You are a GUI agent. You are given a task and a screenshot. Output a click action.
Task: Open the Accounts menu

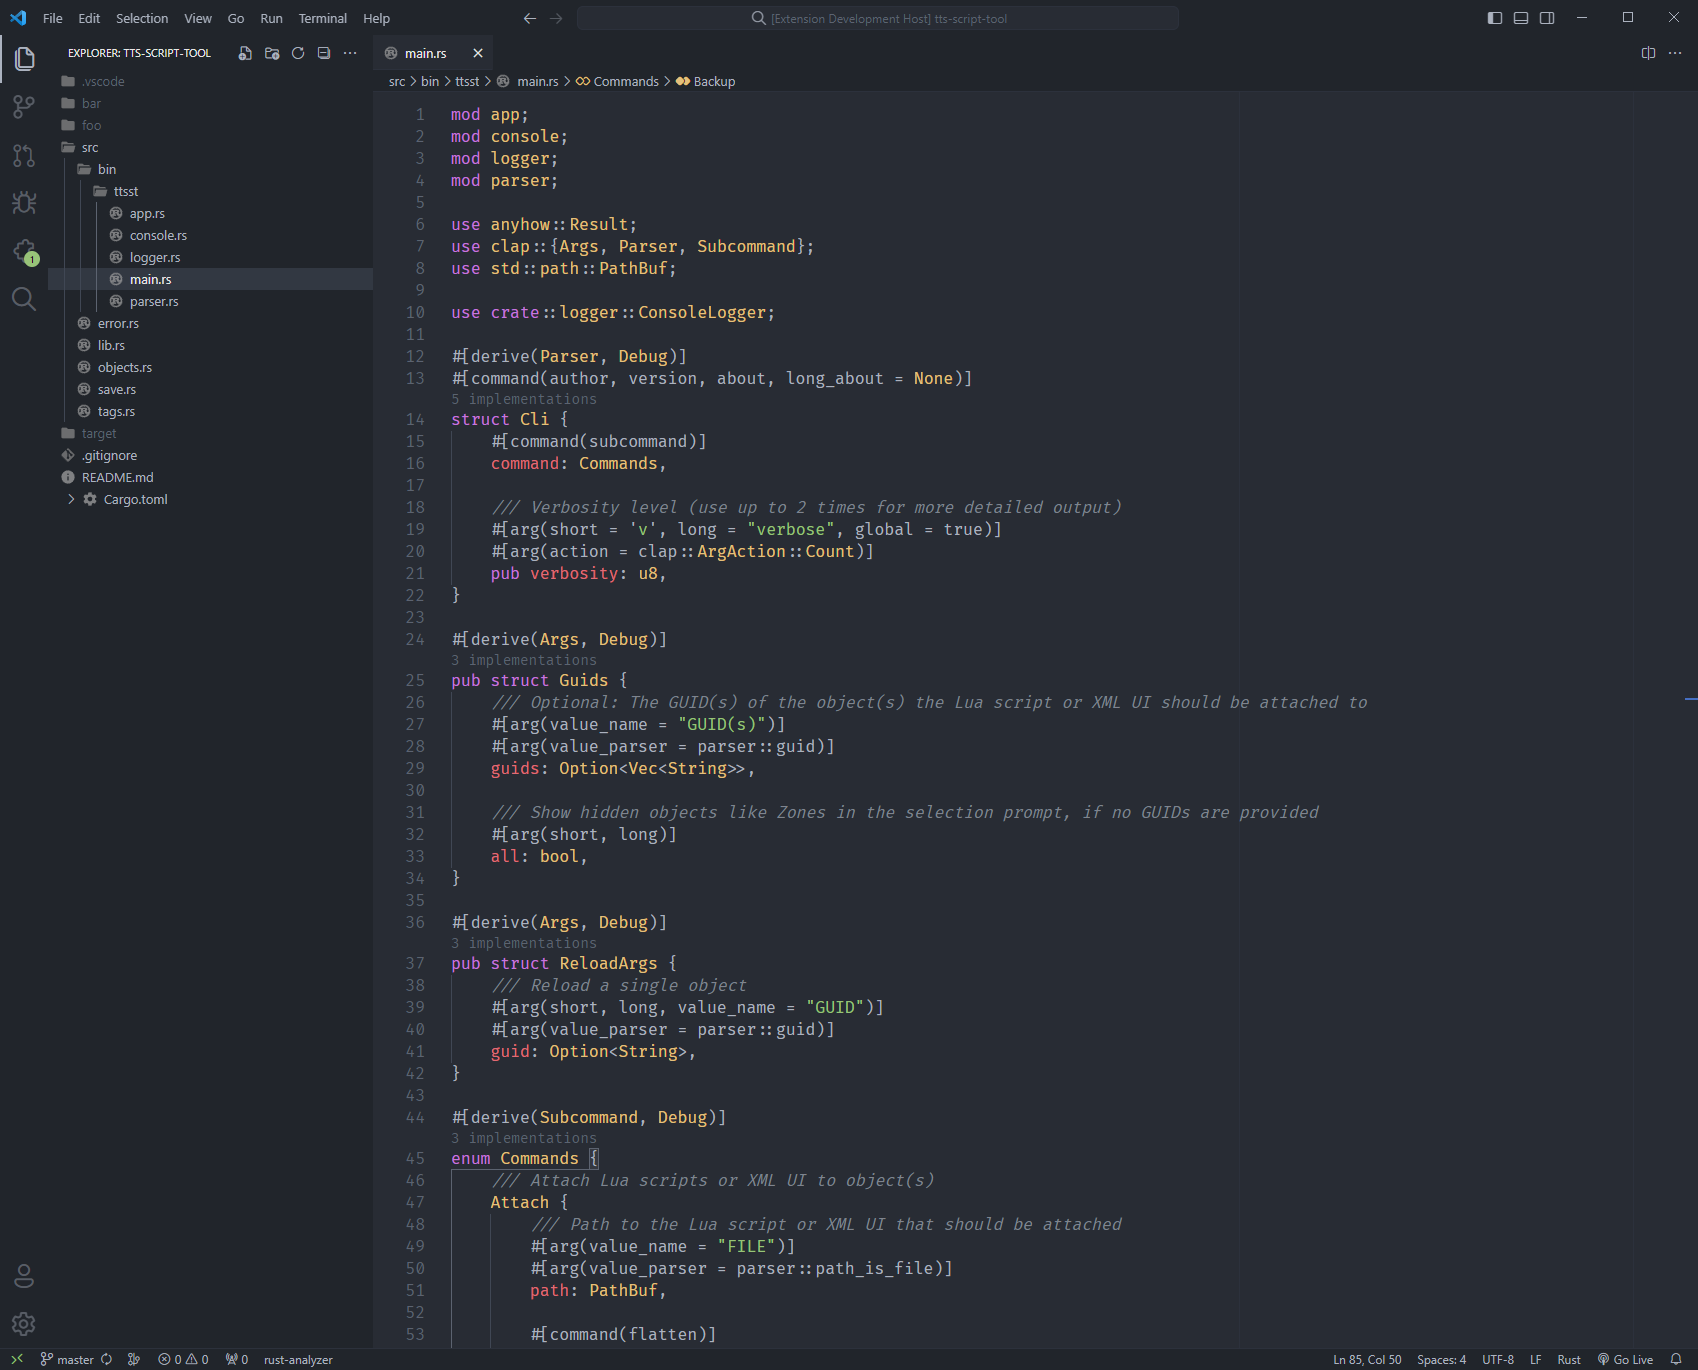pos(24,1276)
